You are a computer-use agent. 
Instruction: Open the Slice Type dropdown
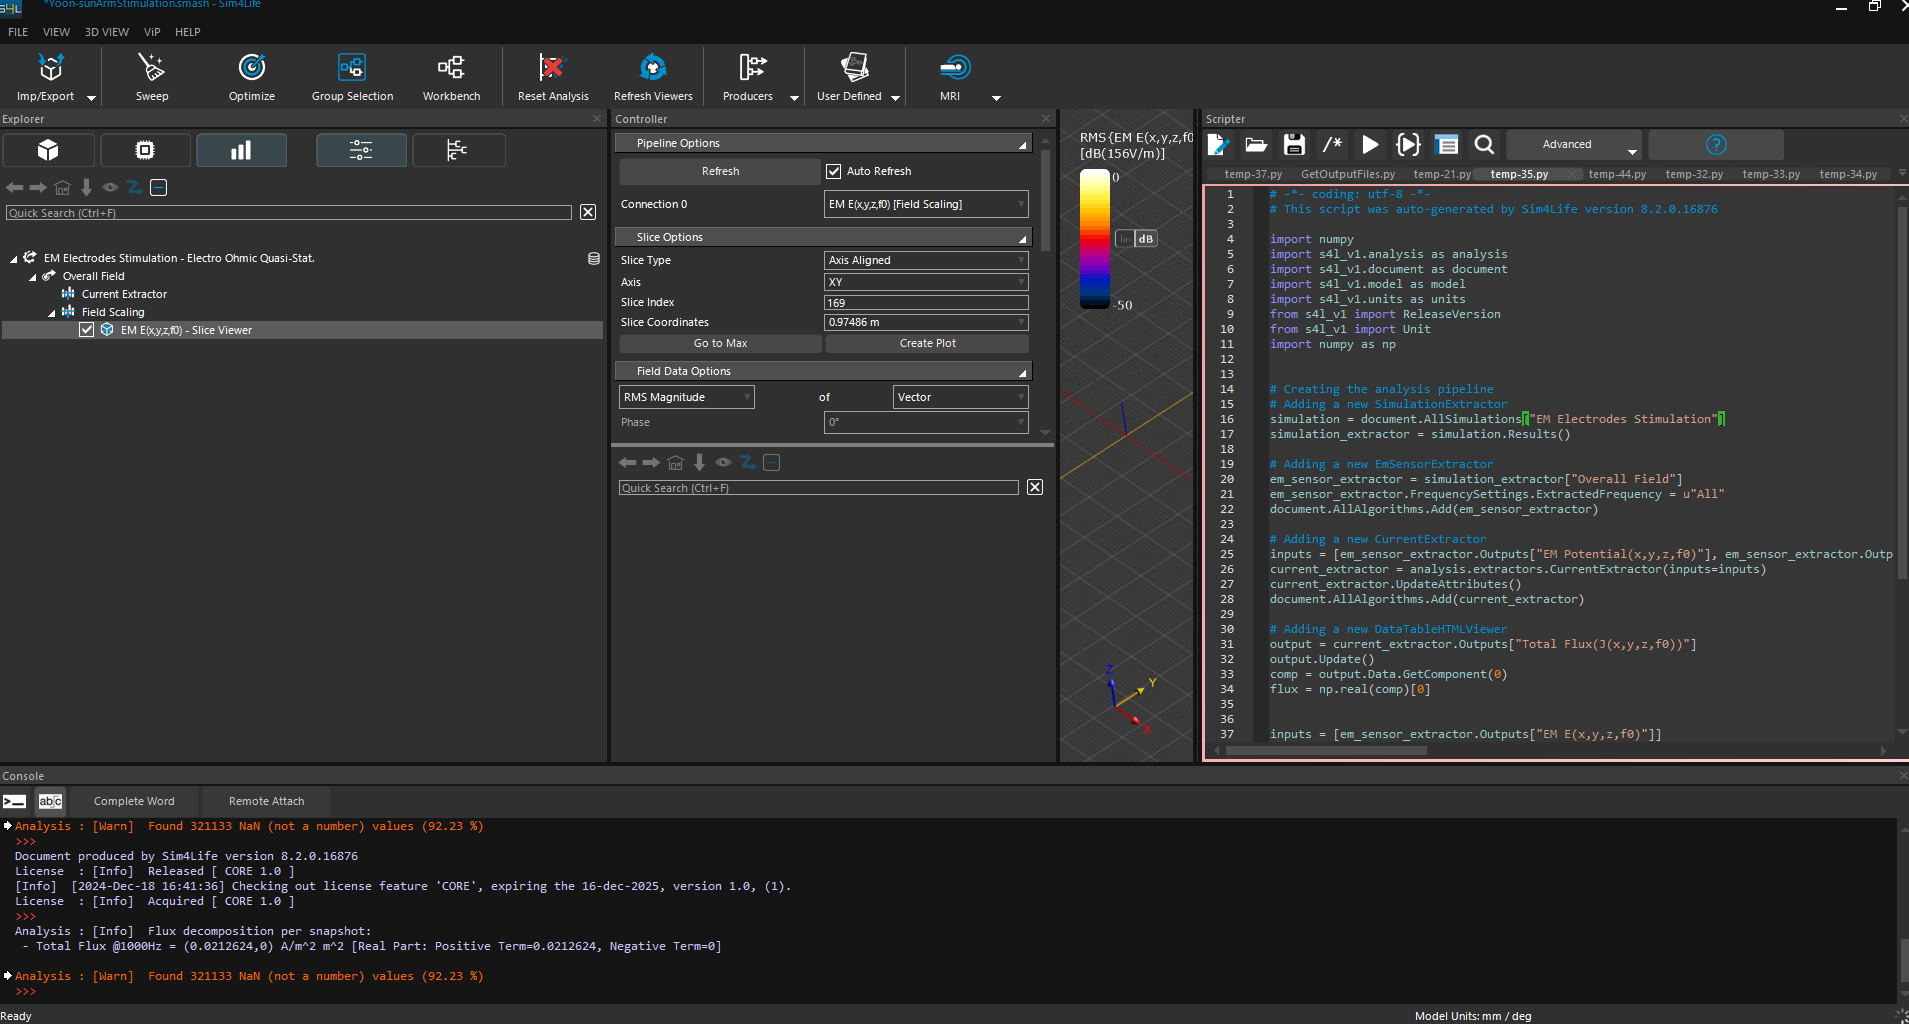[926, 260]
